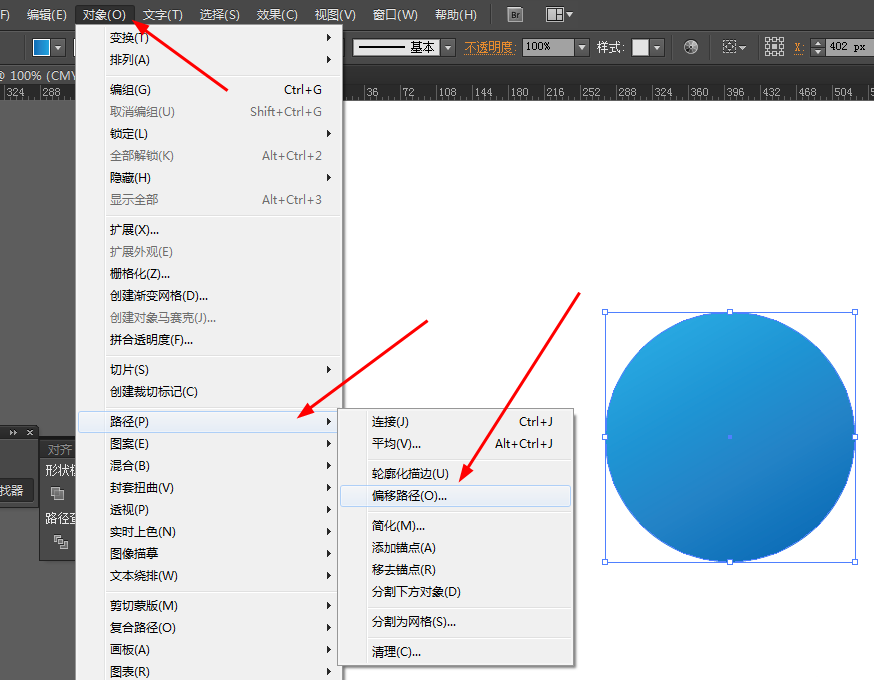The image size is (874, 680).
Task: Choose 轮廓化描边(U) in path submenu
Action: pyautogui.click(x=455, y=474)
